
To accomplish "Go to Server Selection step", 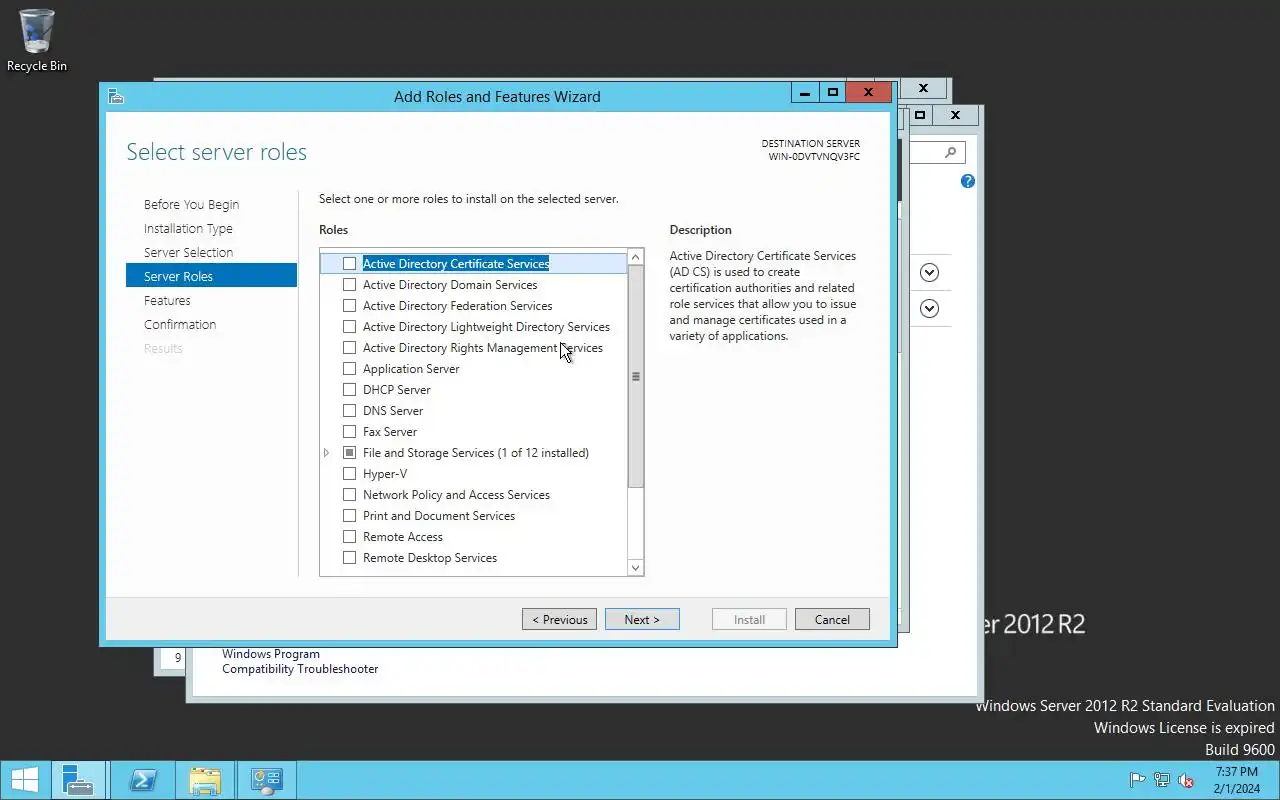I will (x=188, y=252).
